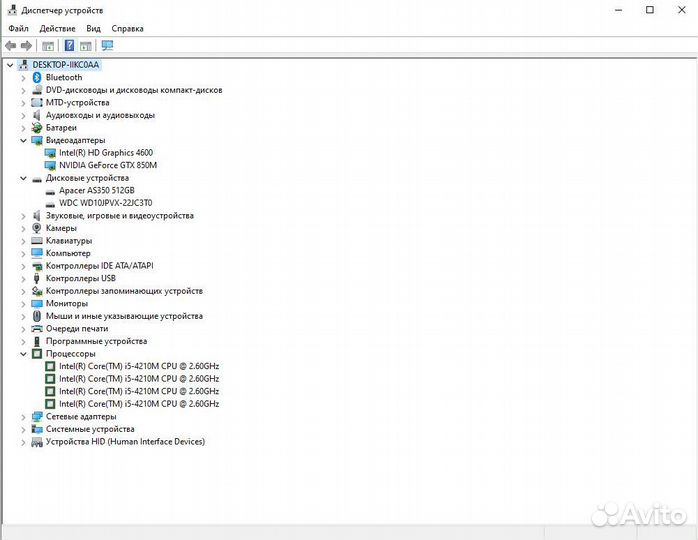This screenshot has width=698, height=540.
Task: Select the last Intel Core i5-4210M processor entry
Action: pyautogui.click(x=139, y=404)
